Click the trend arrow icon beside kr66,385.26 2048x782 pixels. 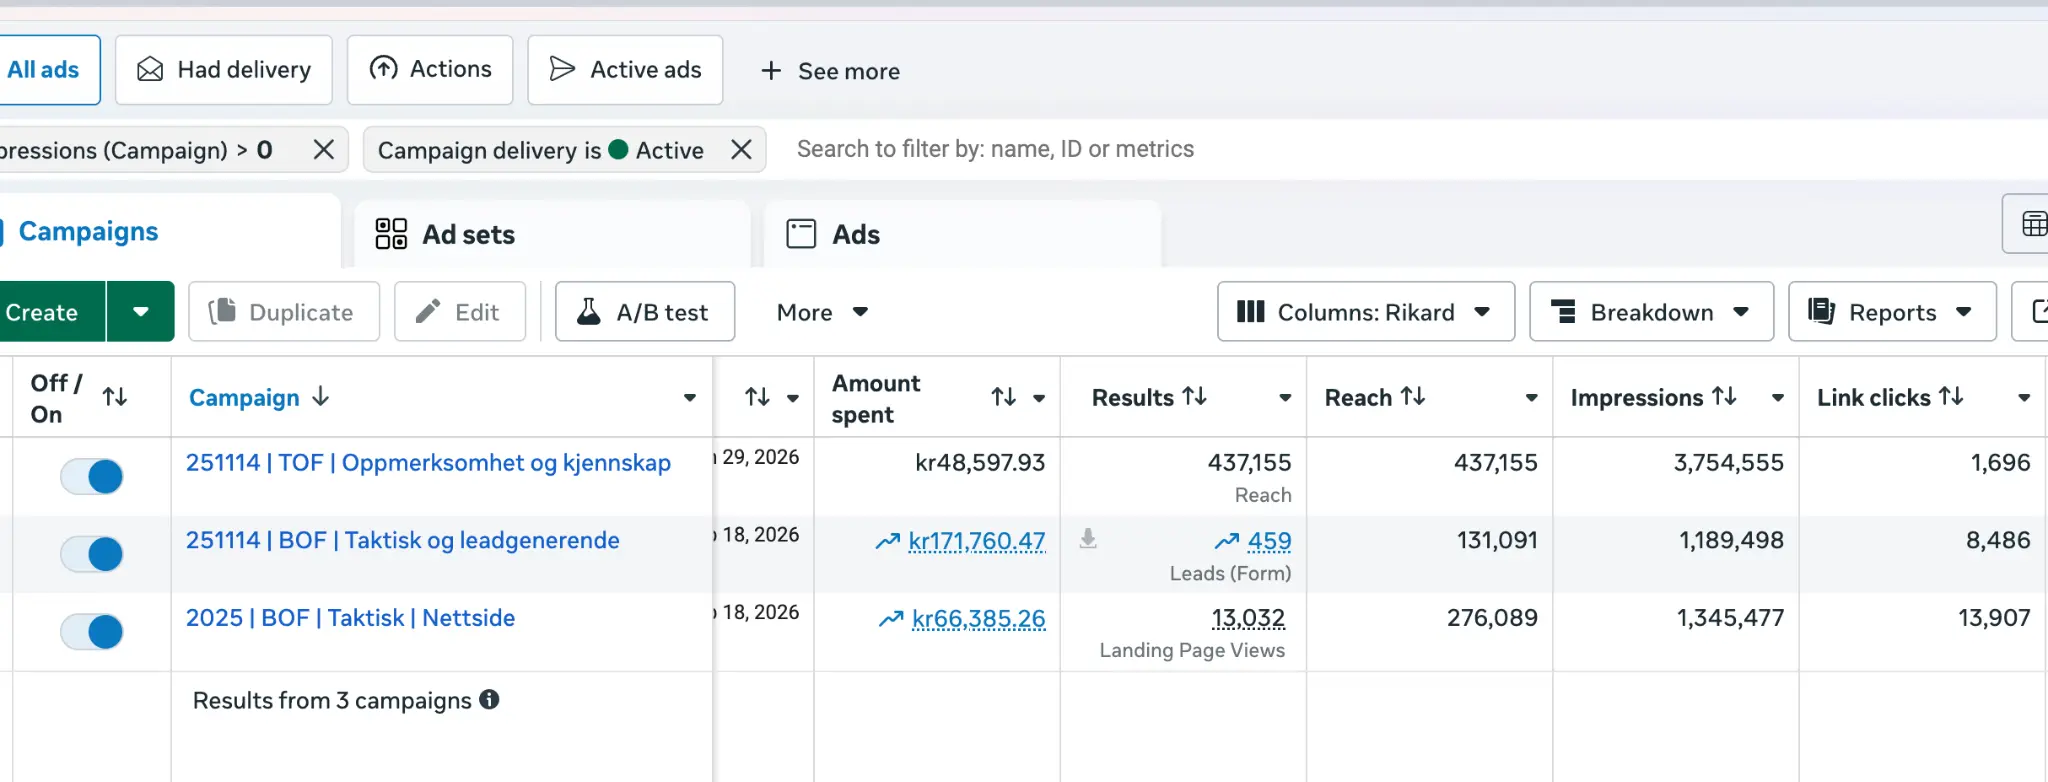tap(891, 619)
